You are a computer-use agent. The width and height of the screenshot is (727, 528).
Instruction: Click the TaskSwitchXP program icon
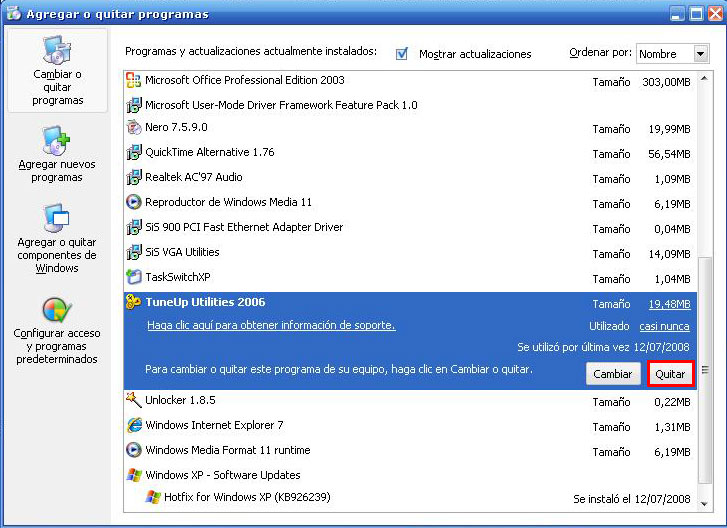coord(134,277)
